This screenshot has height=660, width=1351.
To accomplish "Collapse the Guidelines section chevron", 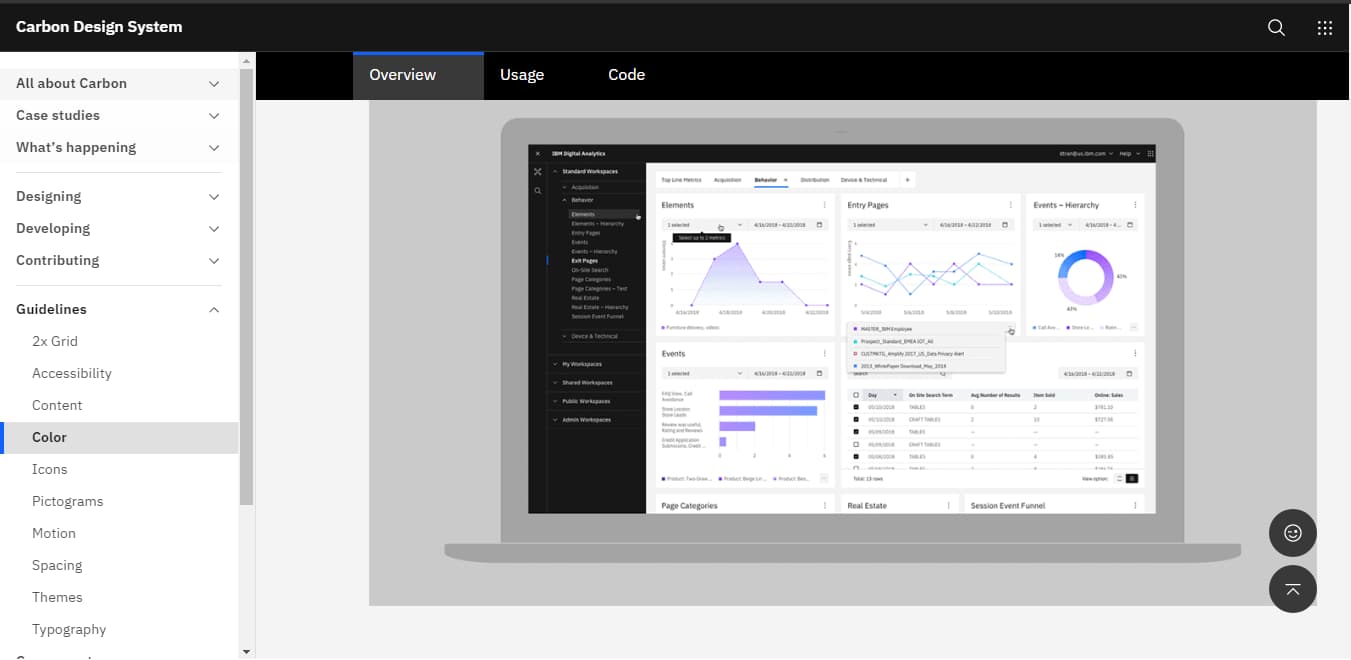I will tap(214, 310).
